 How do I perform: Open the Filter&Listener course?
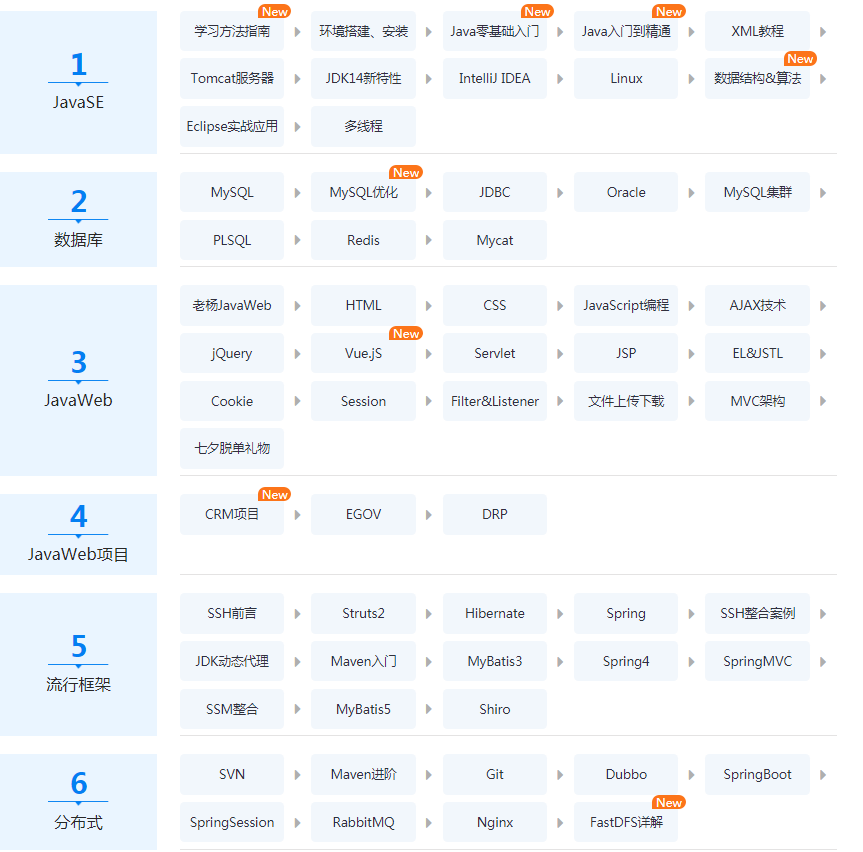[495, 401]
